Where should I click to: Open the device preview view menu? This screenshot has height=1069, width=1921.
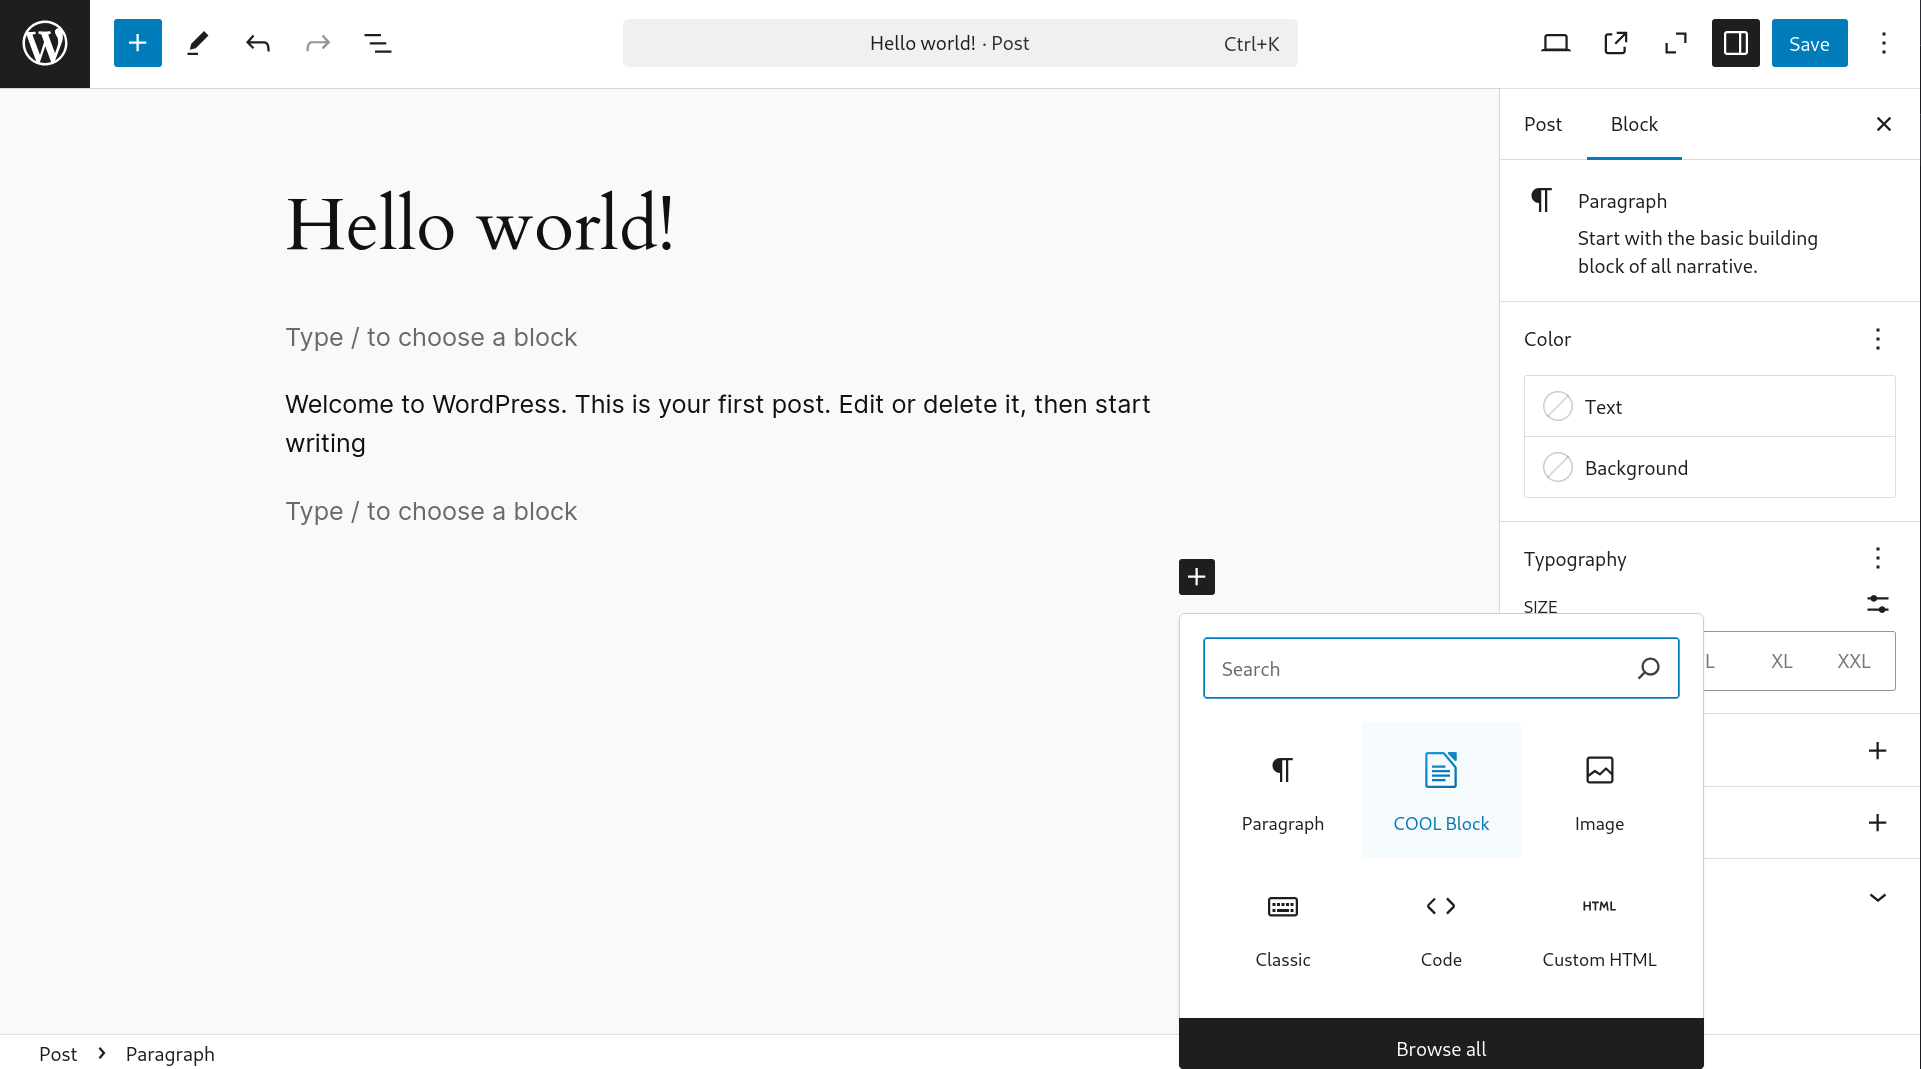(1556, 44)
